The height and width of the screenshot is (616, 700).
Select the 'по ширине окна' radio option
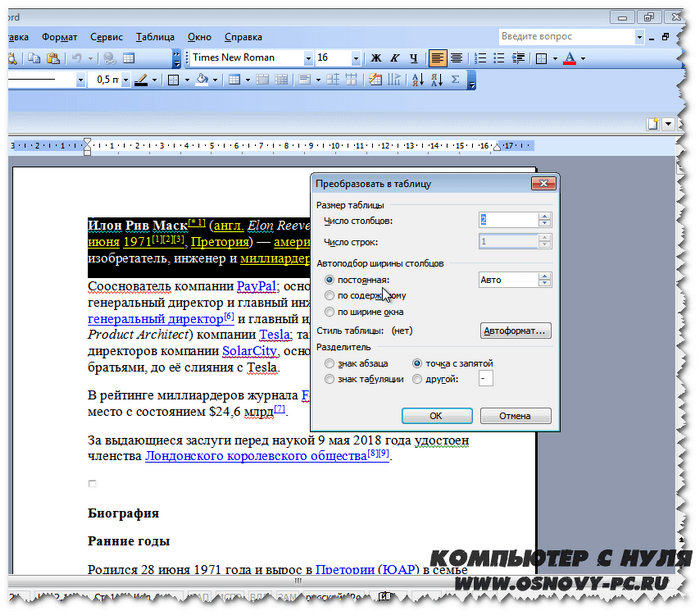coord(329,312)
